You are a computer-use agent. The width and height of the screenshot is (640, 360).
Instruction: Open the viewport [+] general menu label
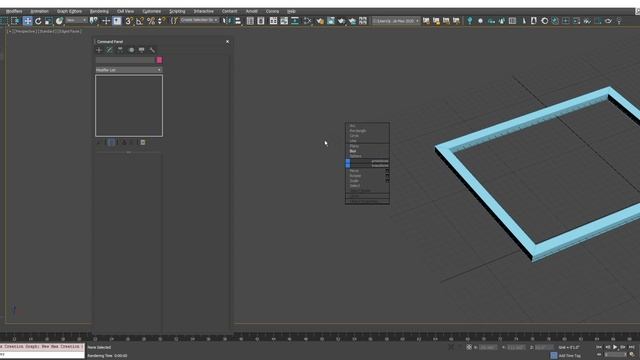click(x=9, y=31)
